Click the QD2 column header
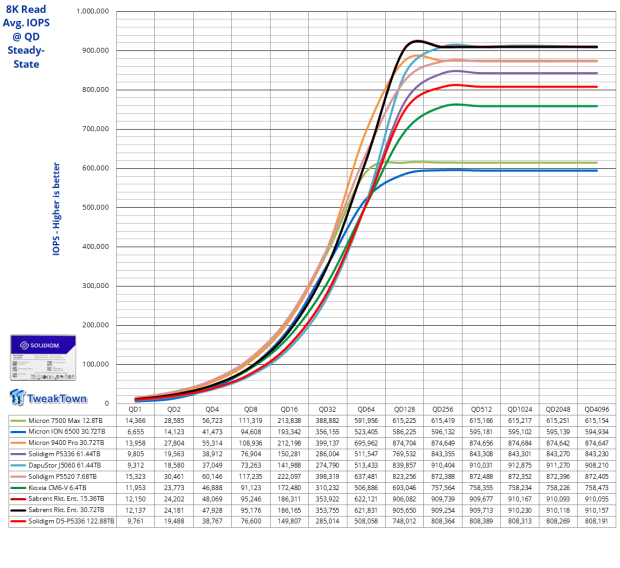Image resolution: width=620 pixels, height=568 pixels. point(174,409)
